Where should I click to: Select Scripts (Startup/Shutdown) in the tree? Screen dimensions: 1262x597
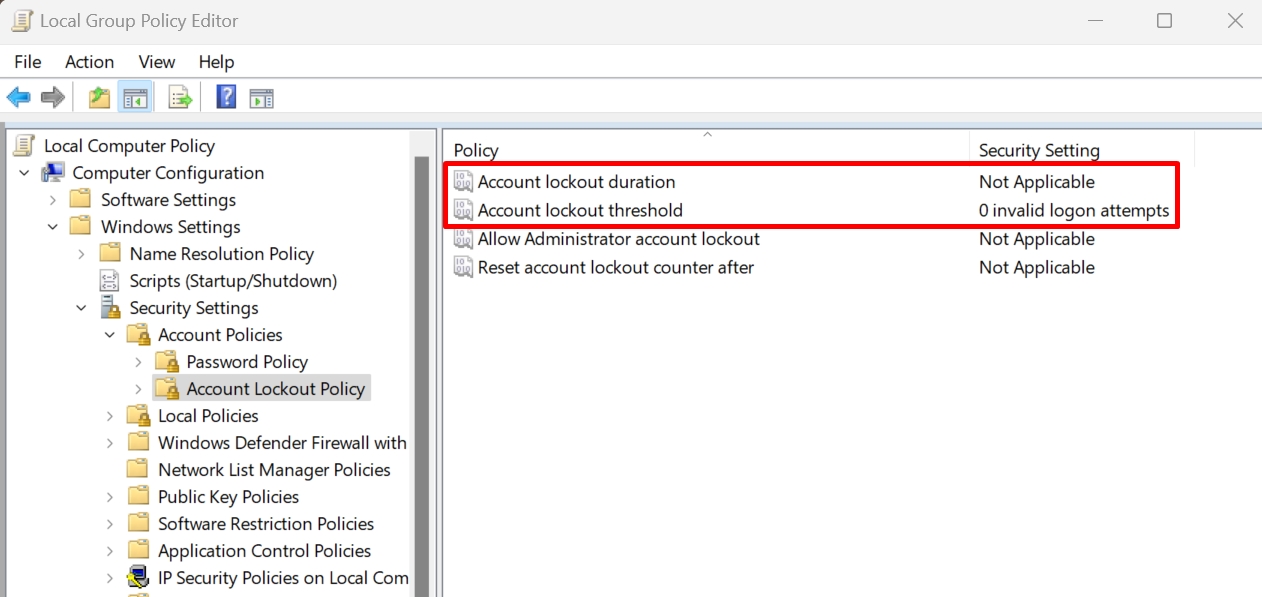pos(232,281)
